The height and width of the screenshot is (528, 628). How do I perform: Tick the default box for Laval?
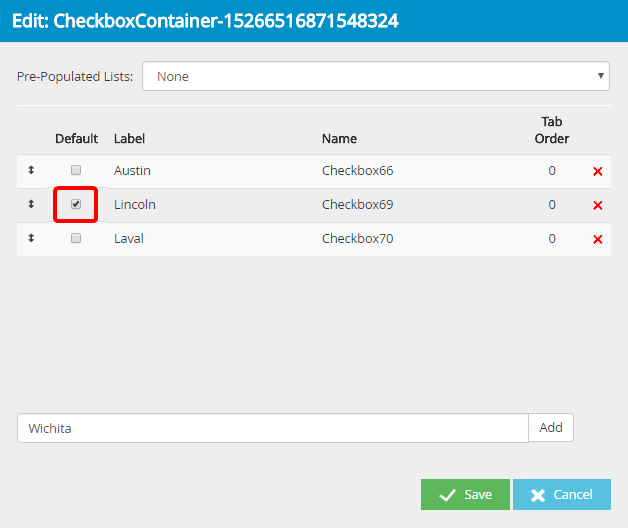click(76, 239)
